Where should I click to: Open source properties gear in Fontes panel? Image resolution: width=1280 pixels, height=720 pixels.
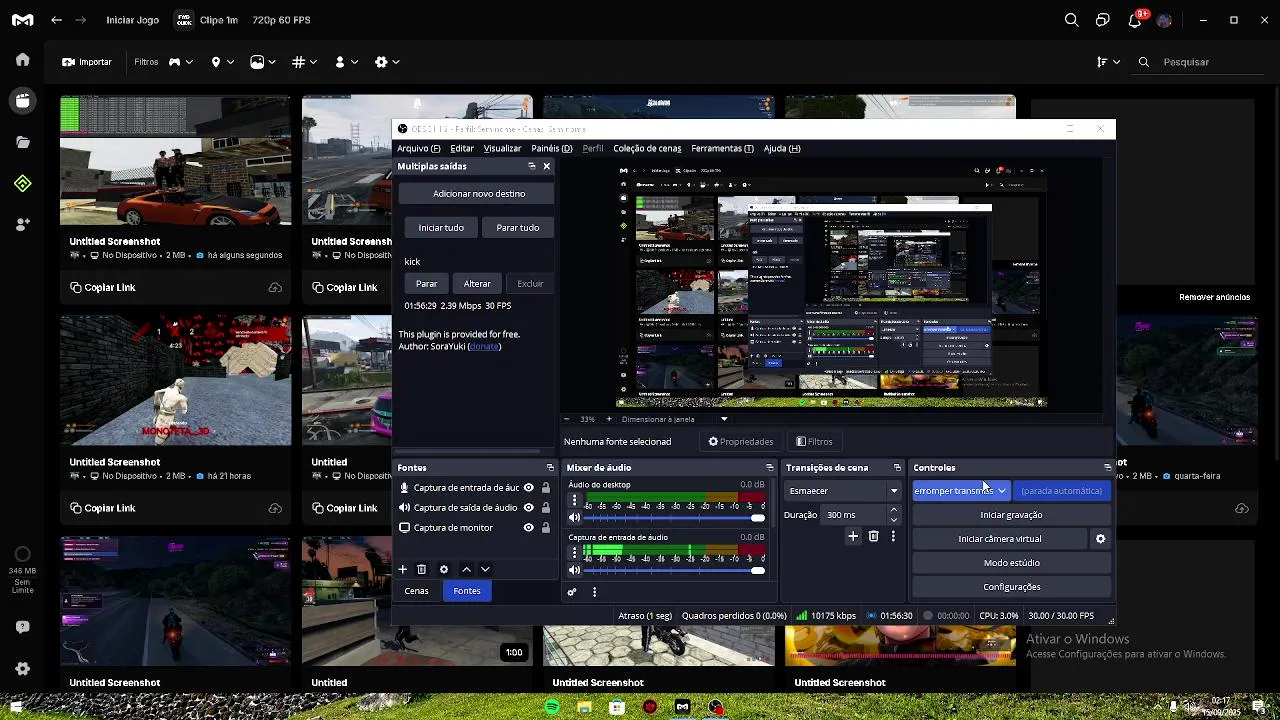point(444,569)
